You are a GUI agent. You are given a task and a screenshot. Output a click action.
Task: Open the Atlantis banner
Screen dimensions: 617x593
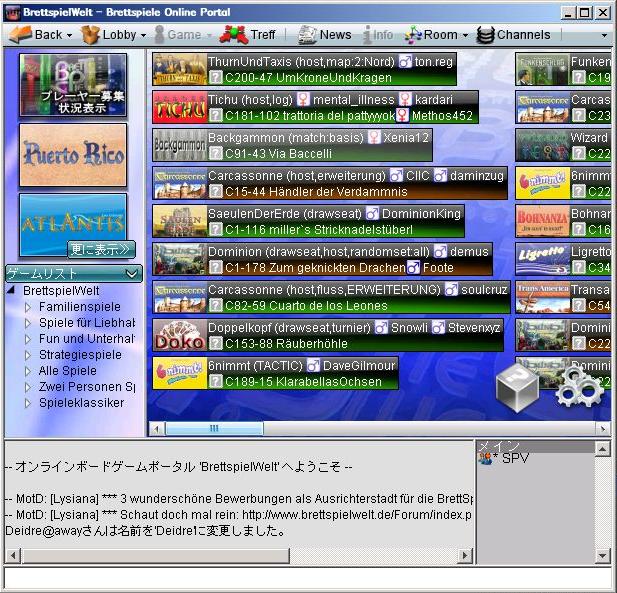tap(73, 224)
